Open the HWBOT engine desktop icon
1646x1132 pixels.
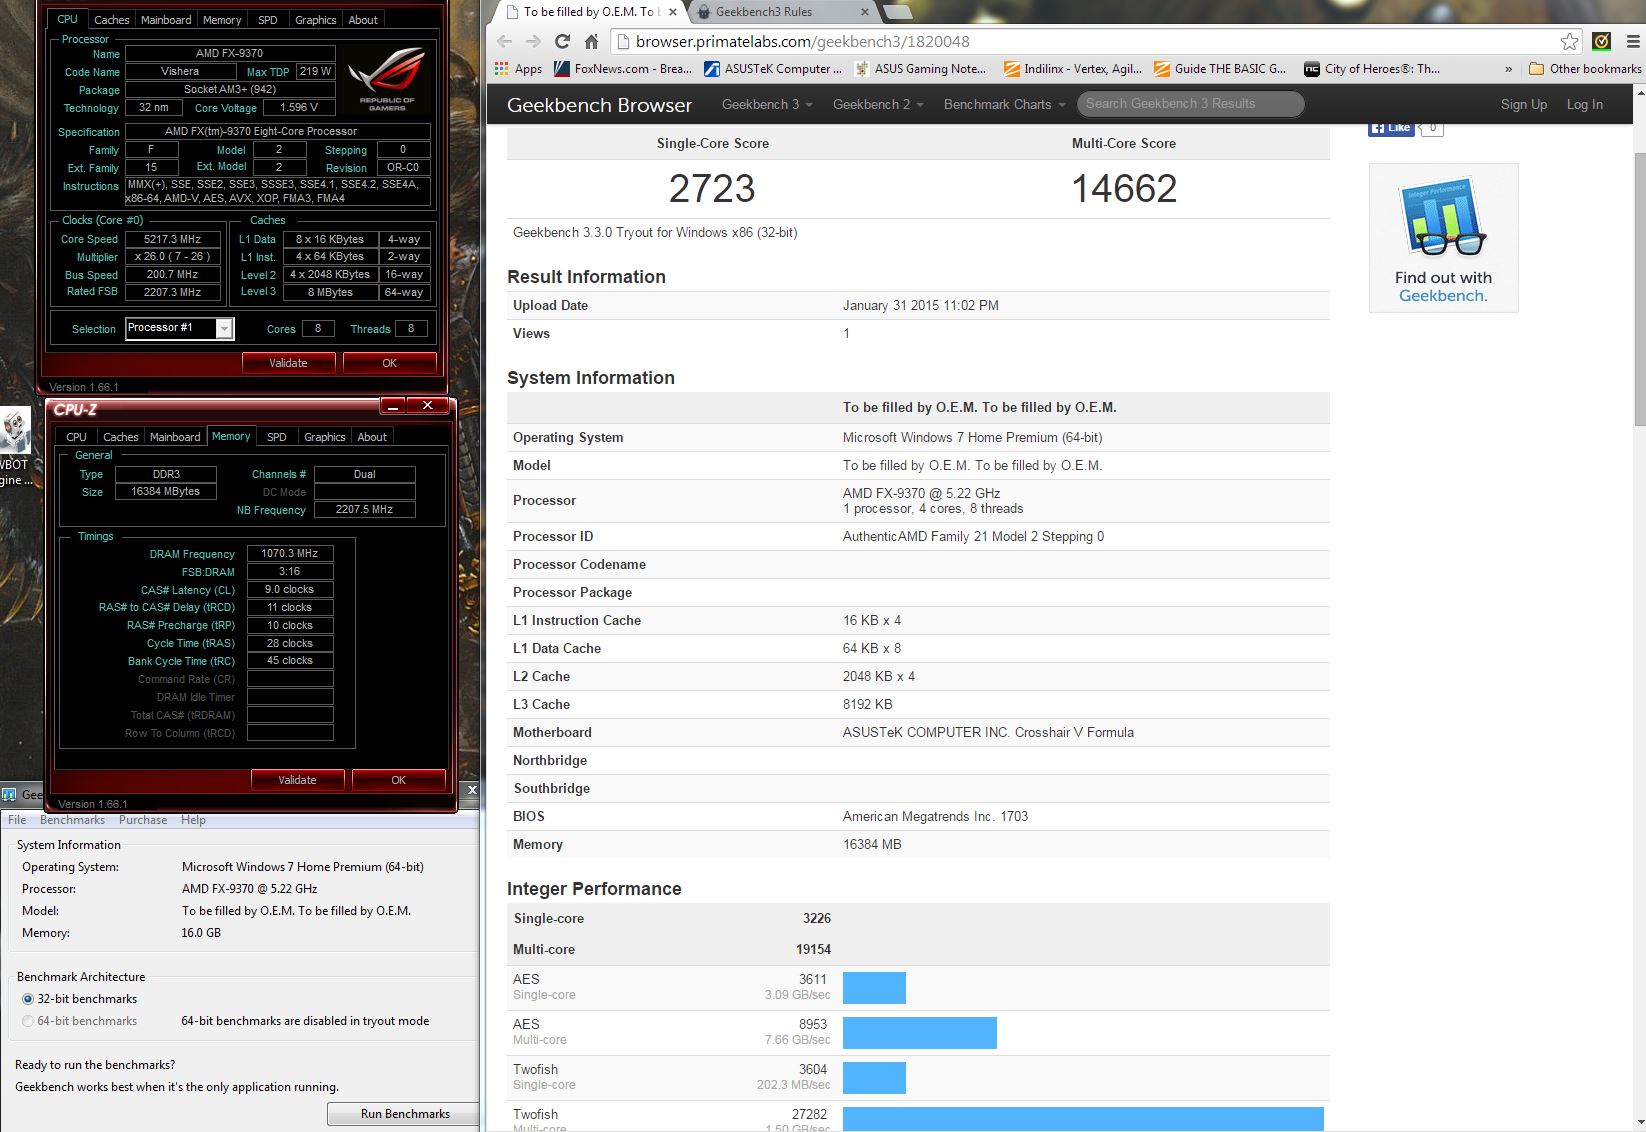tap(15, 446)
